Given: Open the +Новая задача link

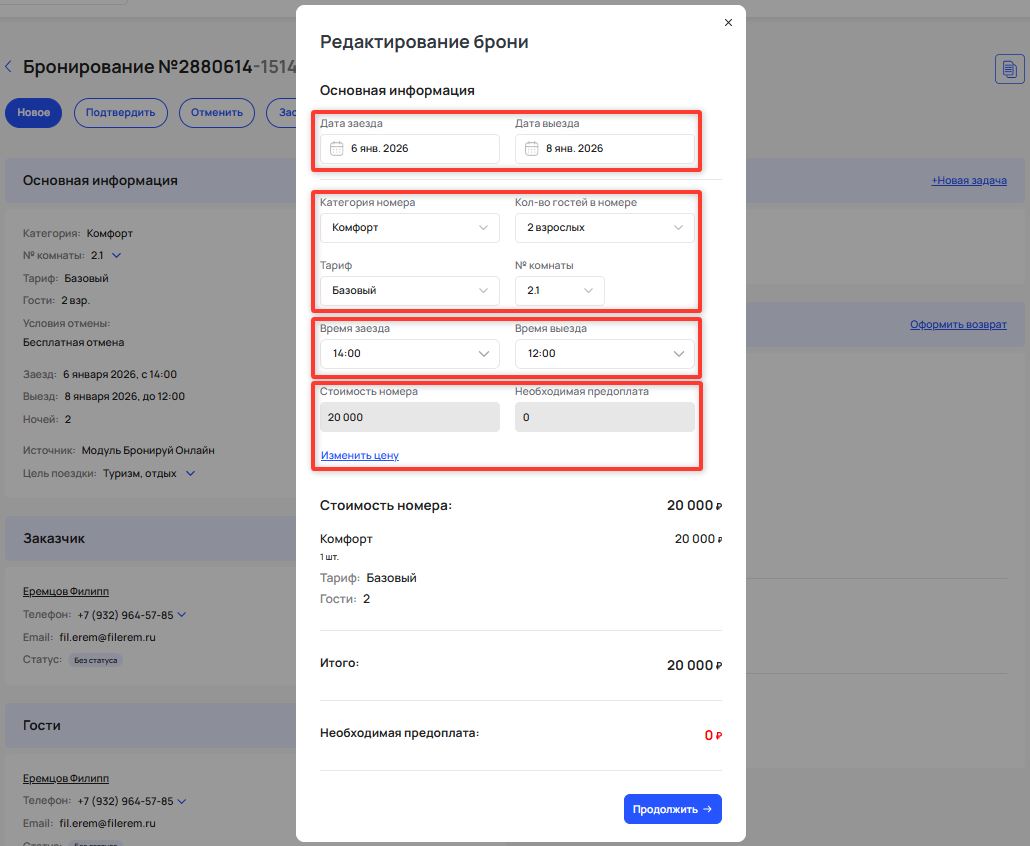Looking at the screenshot, I should point(968,181).
